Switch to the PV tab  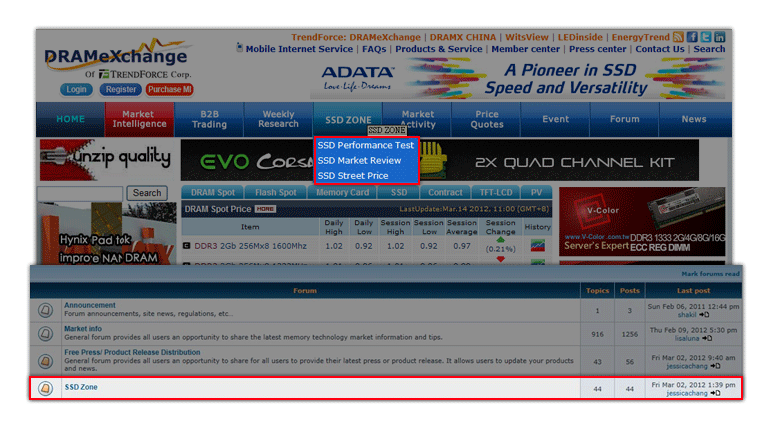[x=536, y=193]
